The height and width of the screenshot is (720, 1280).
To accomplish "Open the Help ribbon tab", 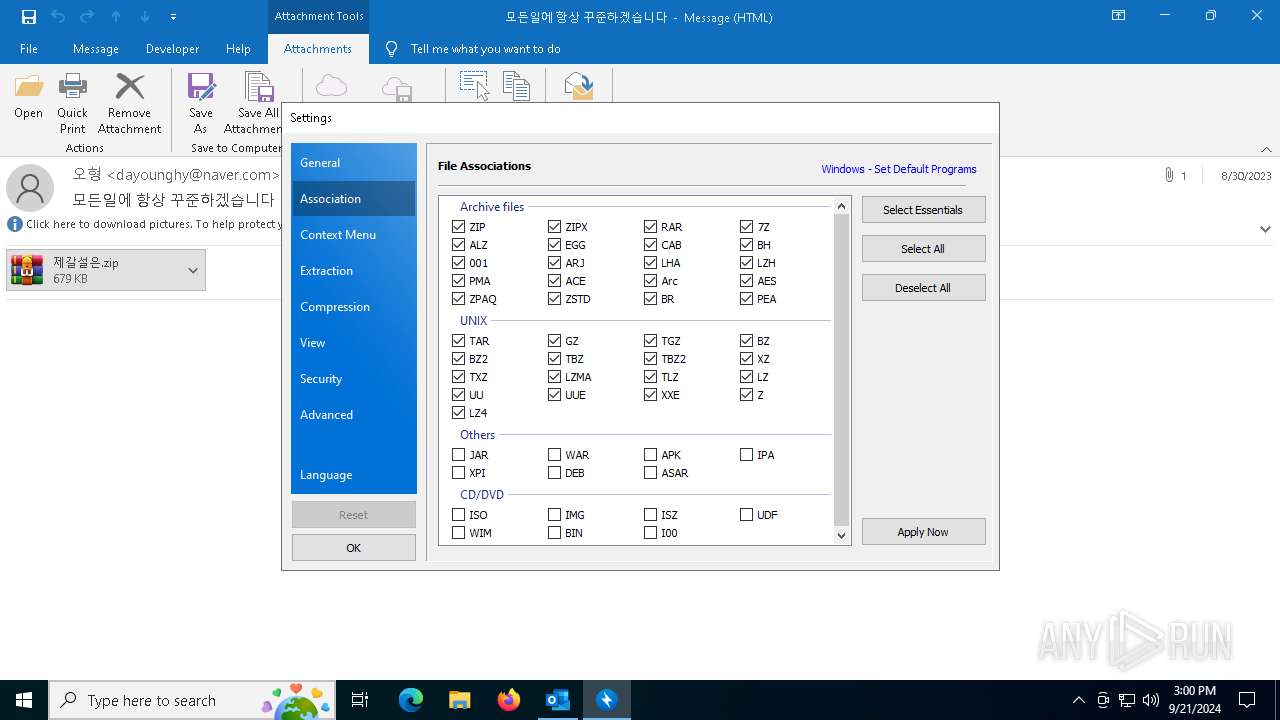I will click(238, 48).
